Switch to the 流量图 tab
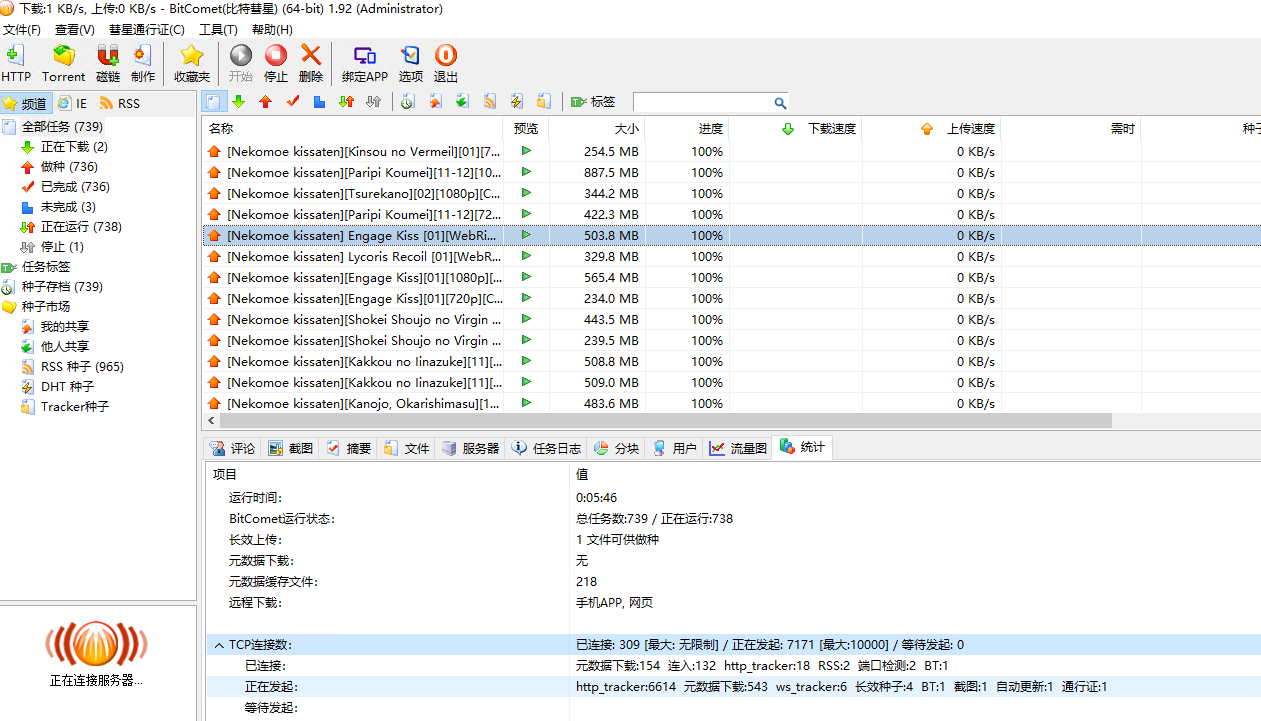The width and height of the screenshot is (1261, 721). [x=739, y=448]
